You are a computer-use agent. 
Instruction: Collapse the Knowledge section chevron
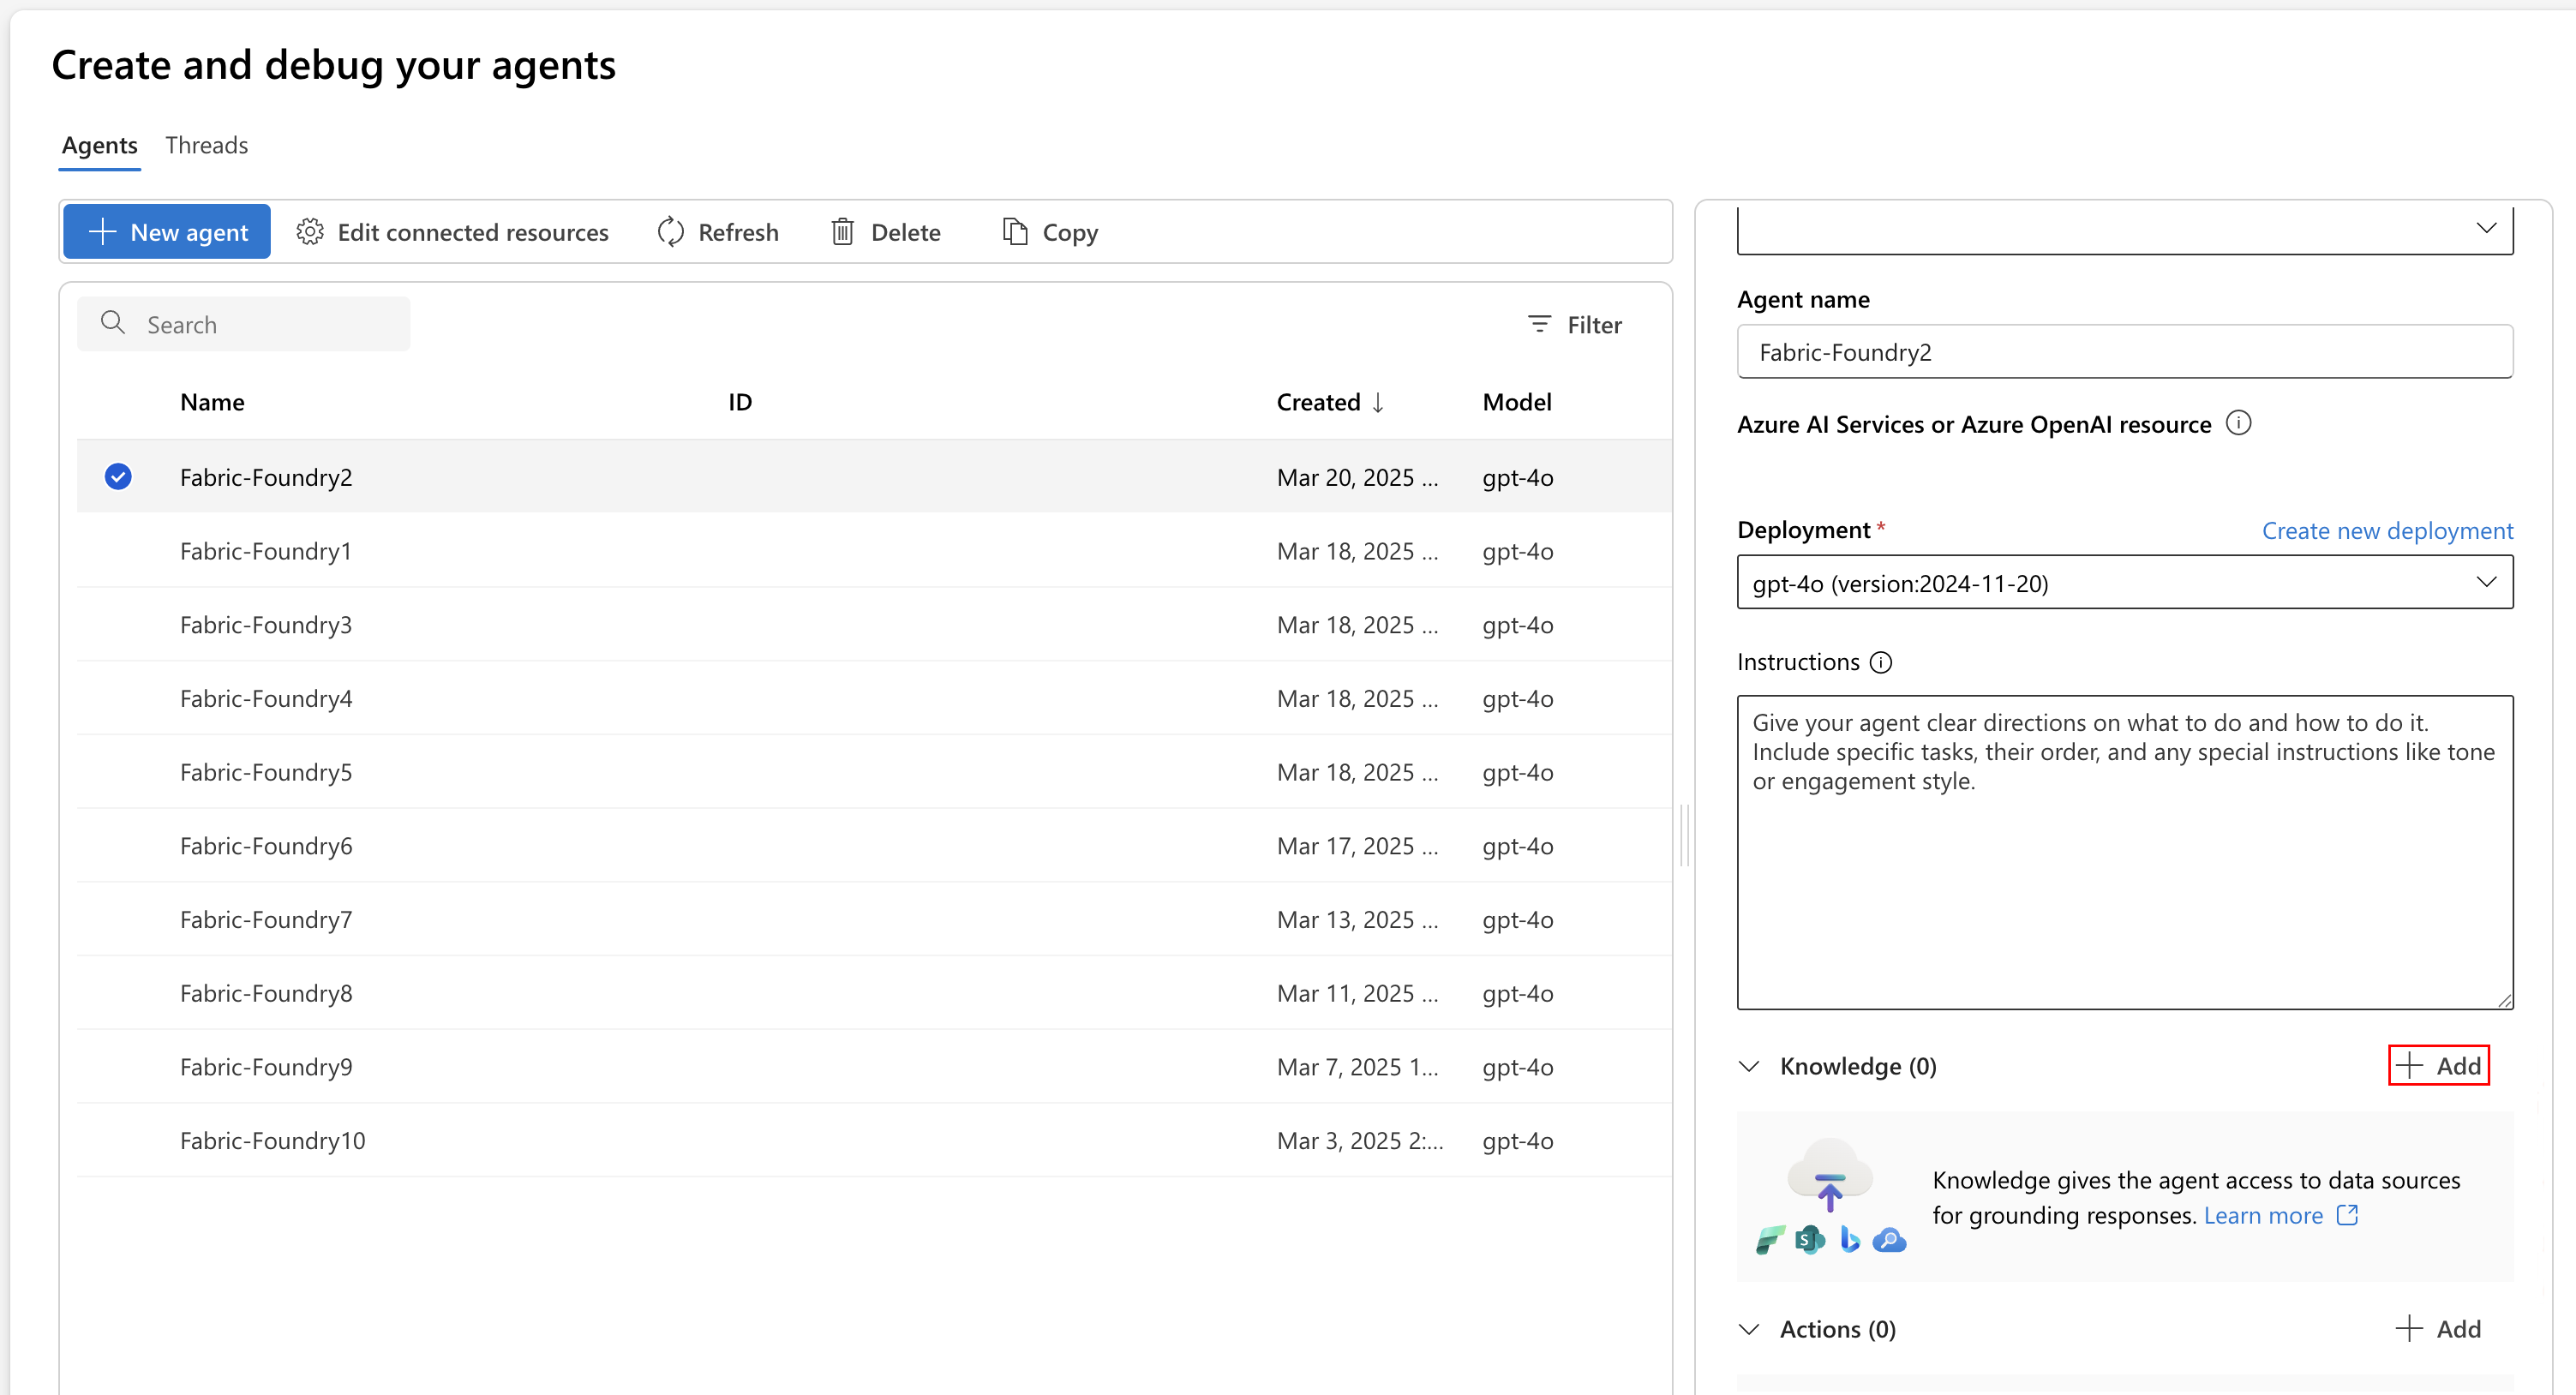(x=1749, y=1066)
